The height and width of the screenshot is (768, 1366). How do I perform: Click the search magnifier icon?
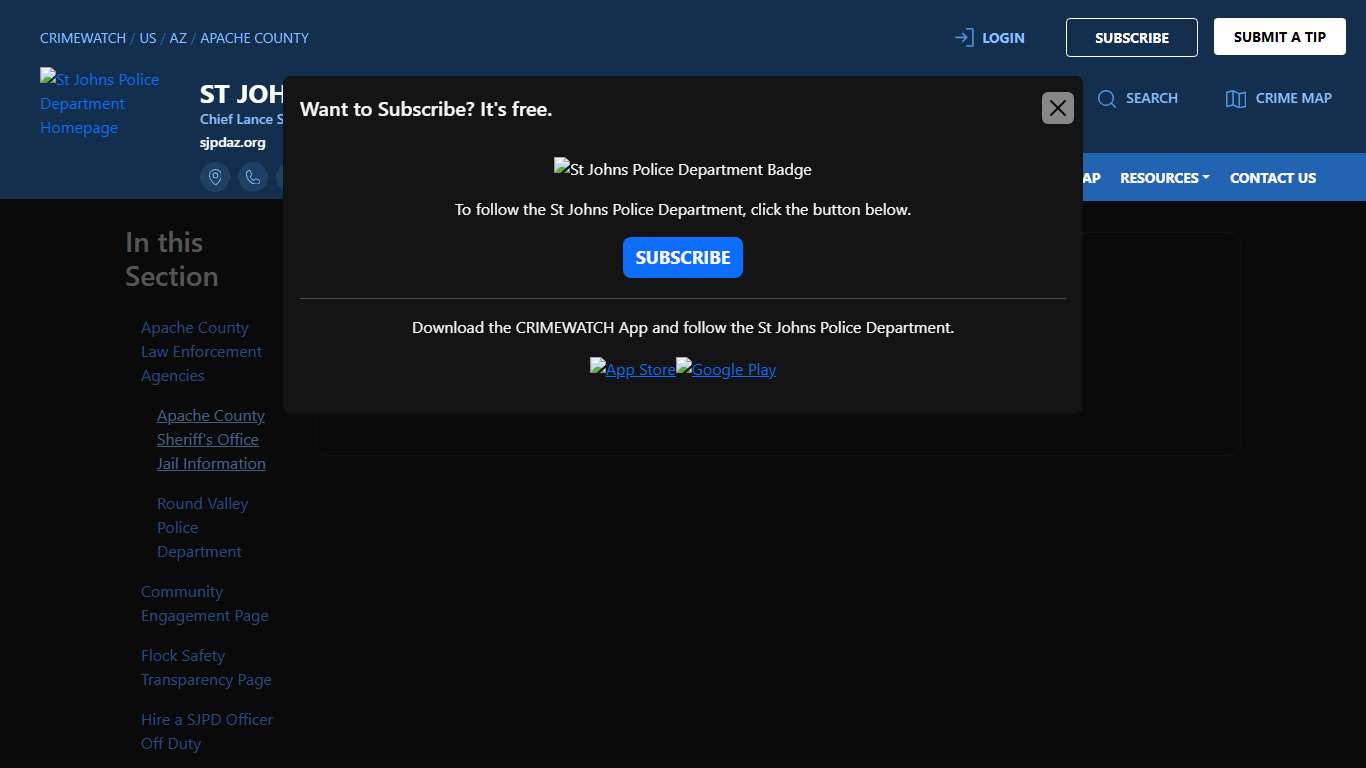coord(1107,98)
